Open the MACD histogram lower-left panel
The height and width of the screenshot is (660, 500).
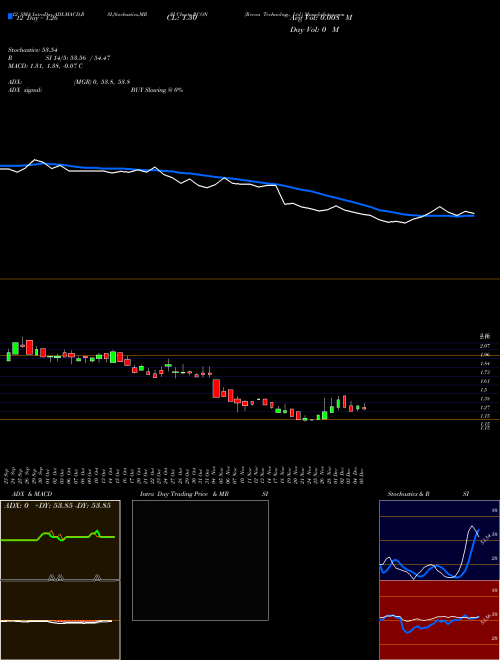pyautogui.click(x=60, y=620)
